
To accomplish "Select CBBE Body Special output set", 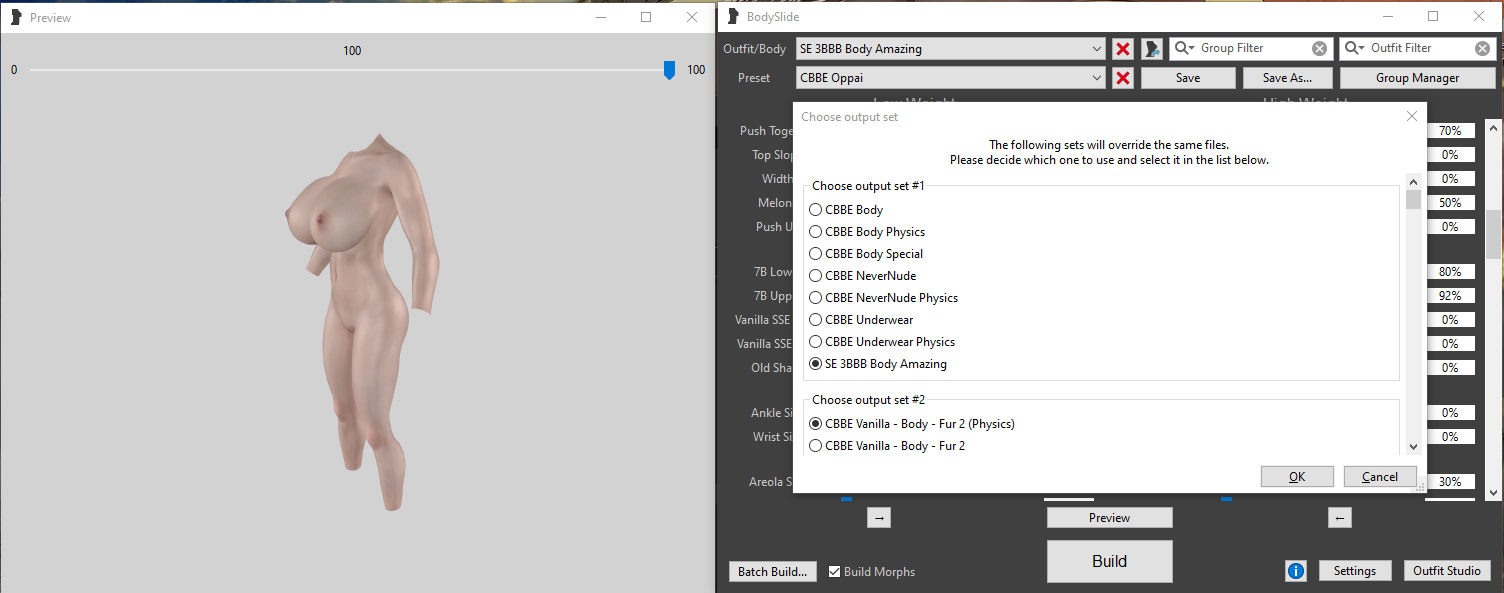I will pos(866,254).
